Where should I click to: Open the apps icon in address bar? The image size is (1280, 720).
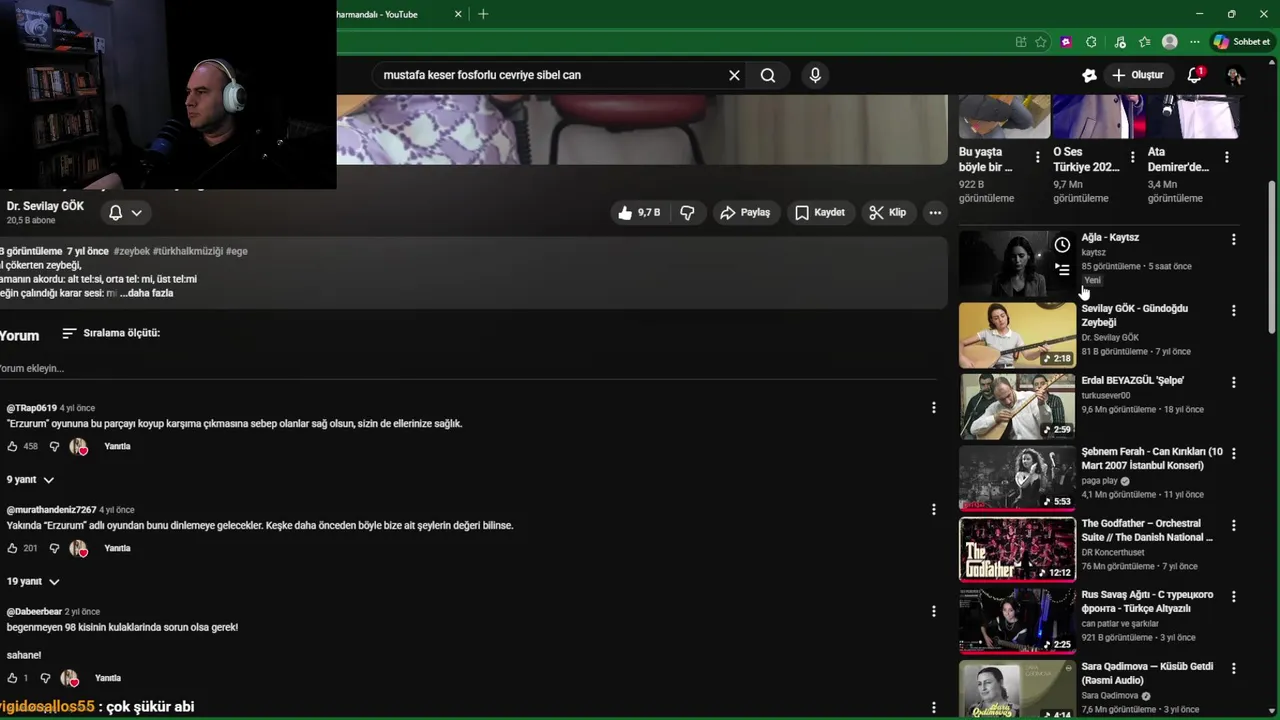pos(1020,42)
